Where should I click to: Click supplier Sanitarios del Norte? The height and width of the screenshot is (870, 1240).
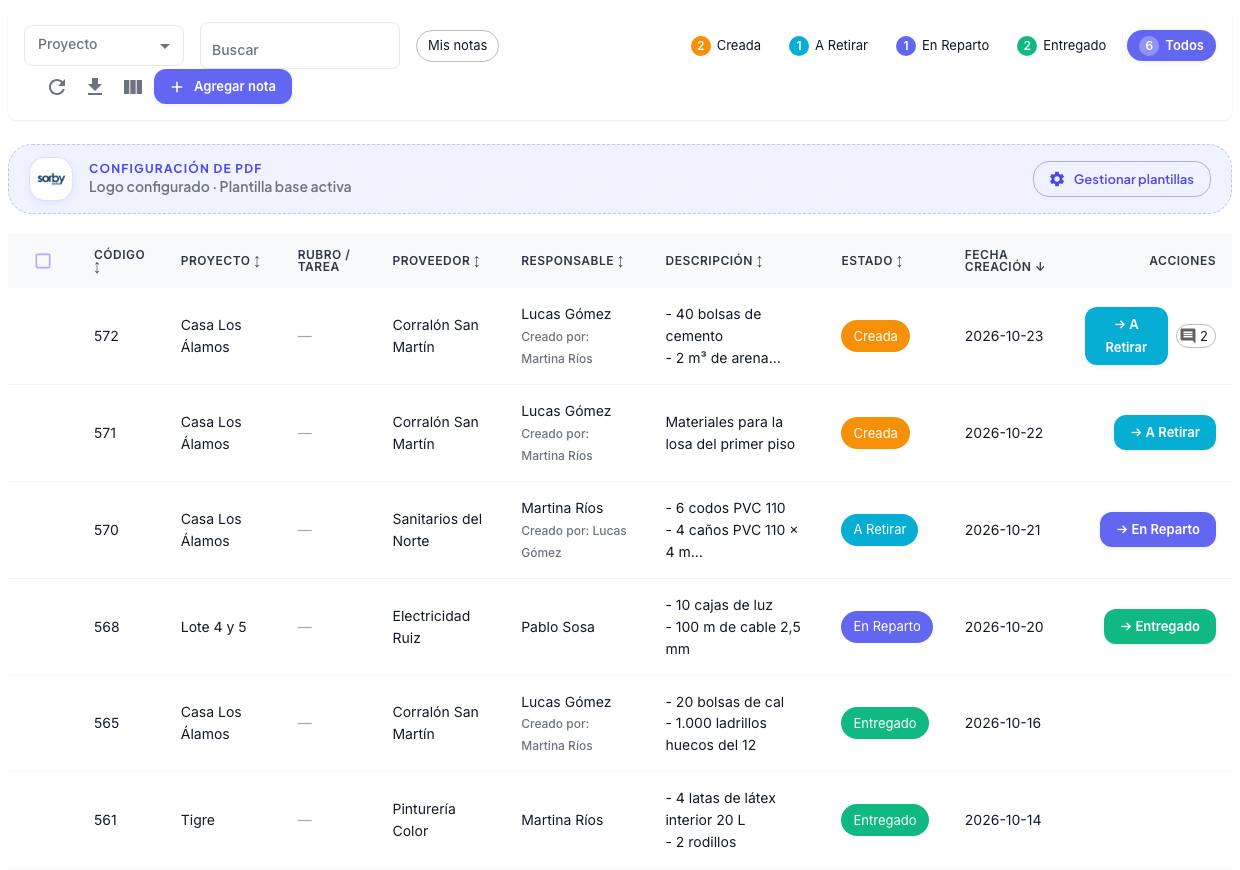click(437, 530)
